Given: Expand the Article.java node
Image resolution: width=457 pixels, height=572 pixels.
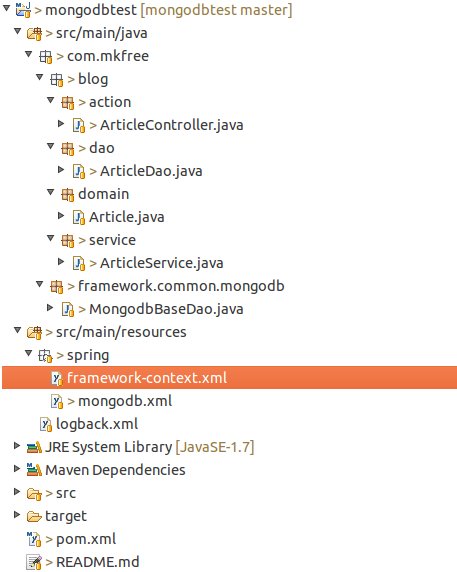Looking at the screenshot, I should [61, 216].
